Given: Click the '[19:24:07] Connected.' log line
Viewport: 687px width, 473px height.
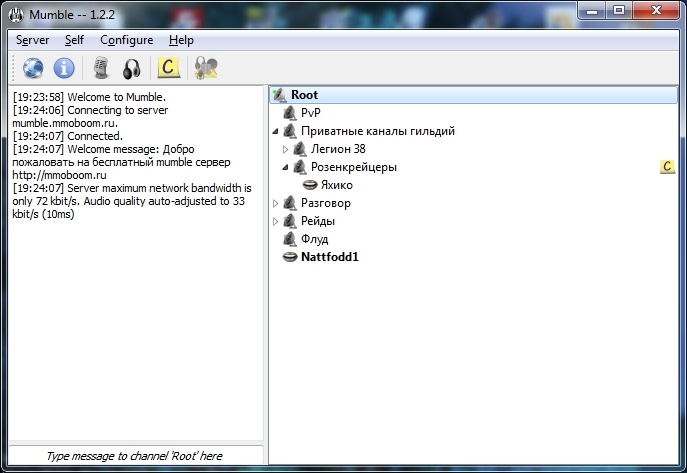Looking at the screenshot, I should [x=67, y=136].
